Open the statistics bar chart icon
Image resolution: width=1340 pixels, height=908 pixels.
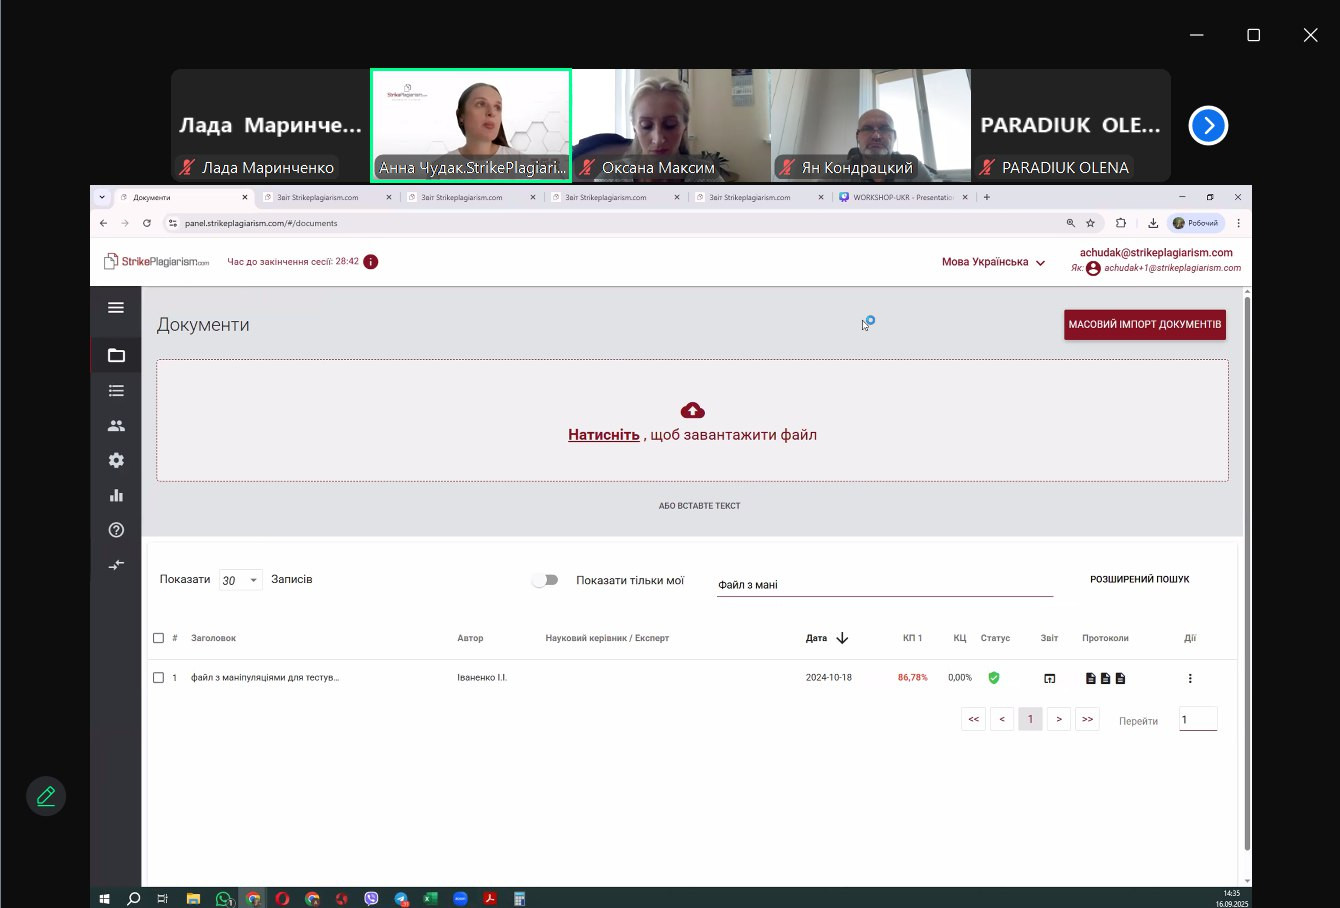116,495
